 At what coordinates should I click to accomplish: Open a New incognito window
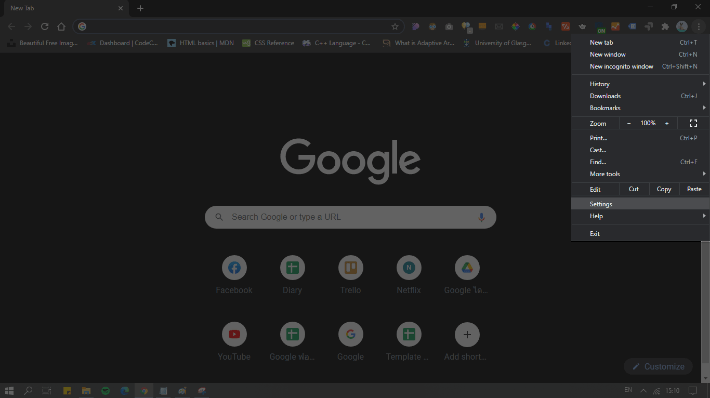(x=640, y=67)
